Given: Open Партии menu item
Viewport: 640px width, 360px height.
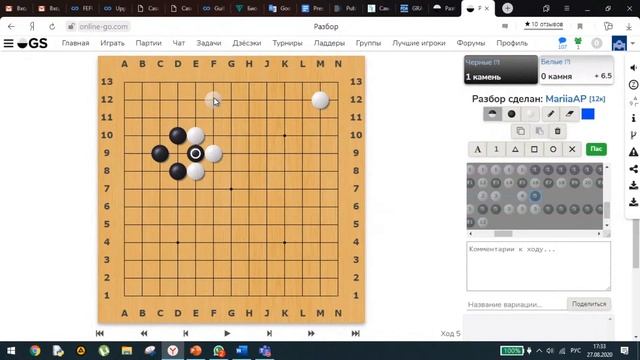Looking at the screenshot, I should (x=149, y=43).
